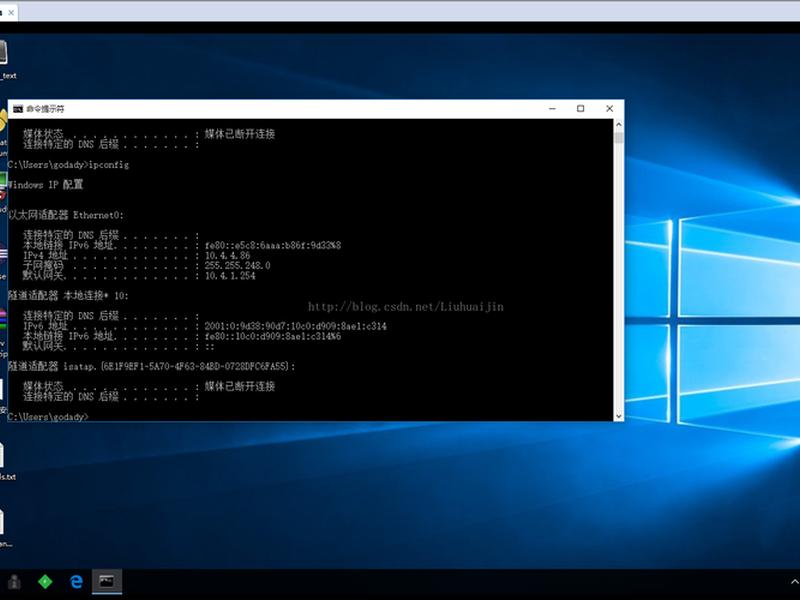
Task: Click the '隧道适配器 本地连接* 10:' line
Action: click(68, 295)
